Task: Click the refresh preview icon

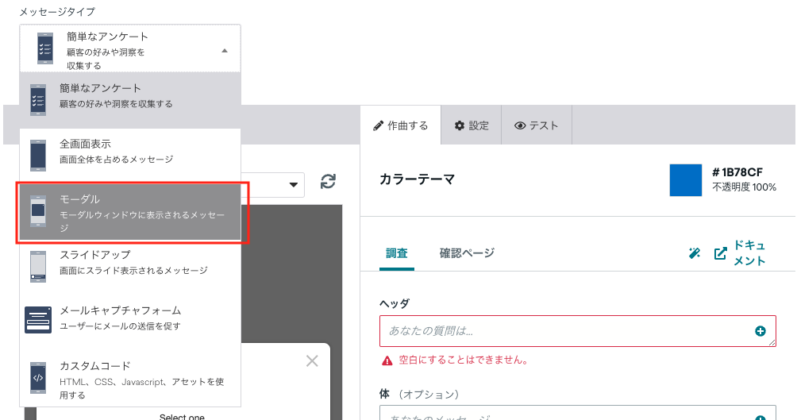Action: coord(328,182)
